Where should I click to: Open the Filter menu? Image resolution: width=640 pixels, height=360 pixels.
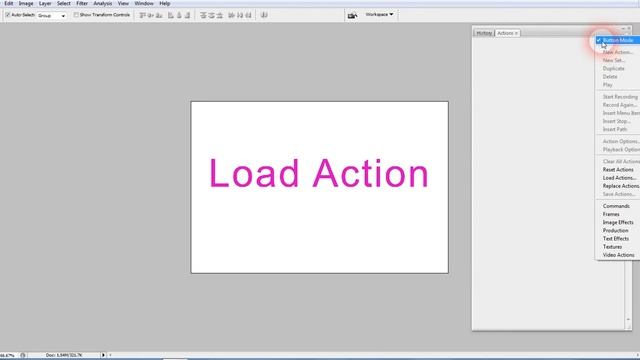coord(82,3)
